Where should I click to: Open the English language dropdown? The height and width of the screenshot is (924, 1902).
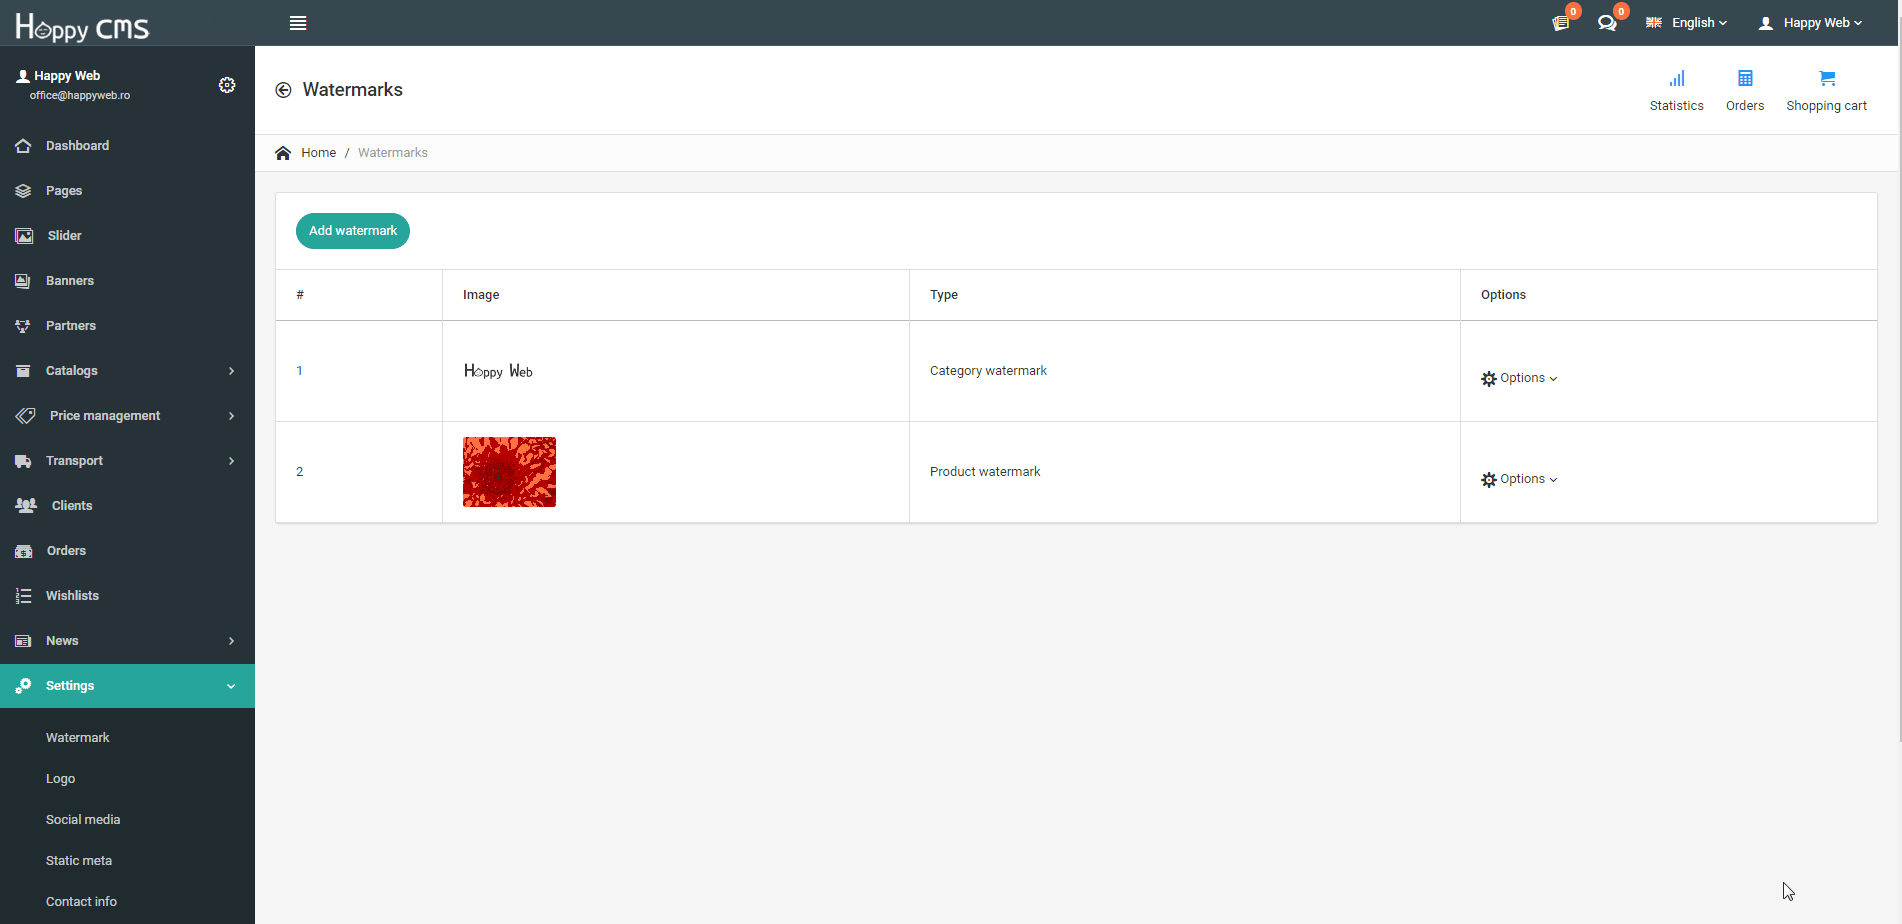point(1686,23)
